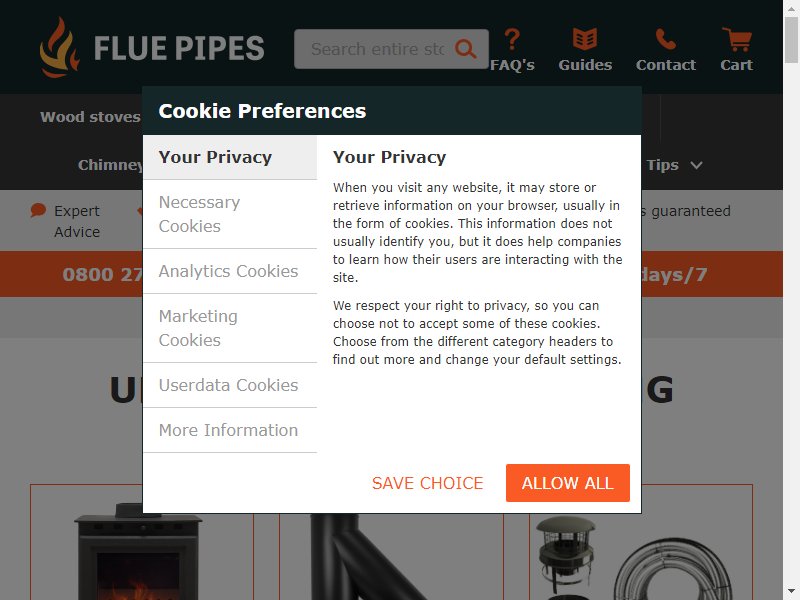Viewport: 800px width, 600px height.
Task: Click the search magnifier icon
Action: [465, 49]
